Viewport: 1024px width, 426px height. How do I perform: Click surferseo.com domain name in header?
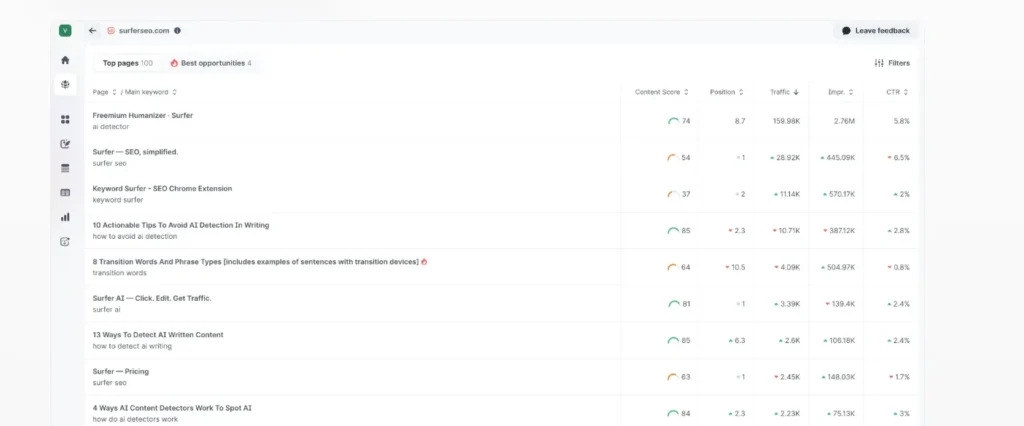(x=144, y=30)
